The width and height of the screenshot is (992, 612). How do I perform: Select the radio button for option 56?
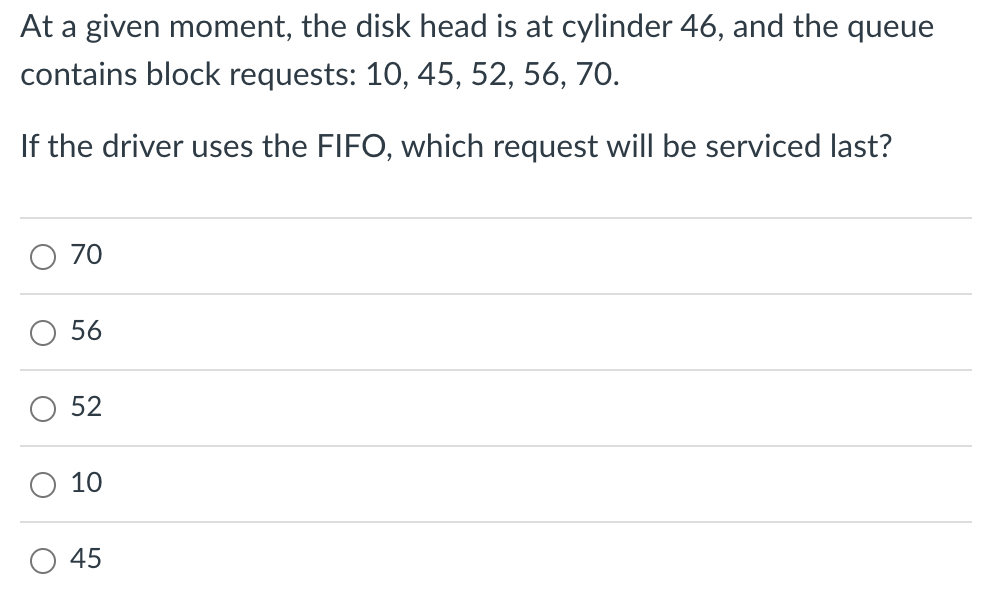pos(42,332)
